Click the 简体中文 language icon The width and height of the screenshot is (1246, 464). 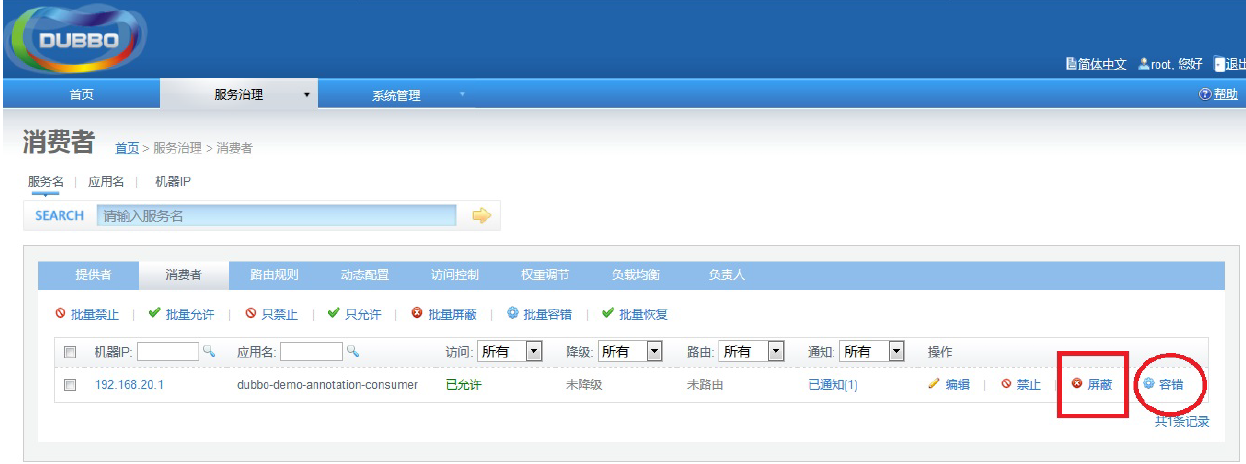pos(1071,64)
